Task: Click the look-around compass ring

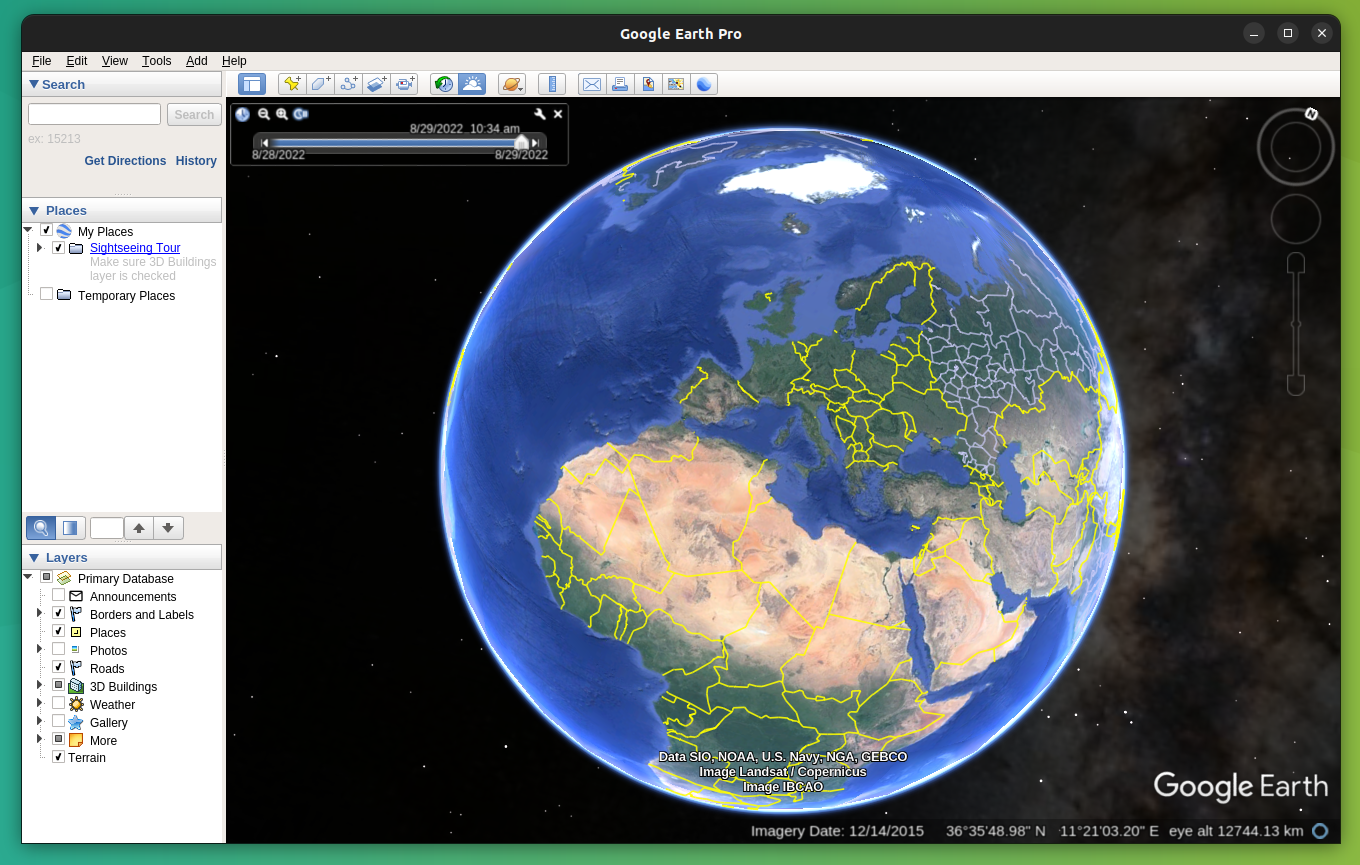Action: 1295,147
